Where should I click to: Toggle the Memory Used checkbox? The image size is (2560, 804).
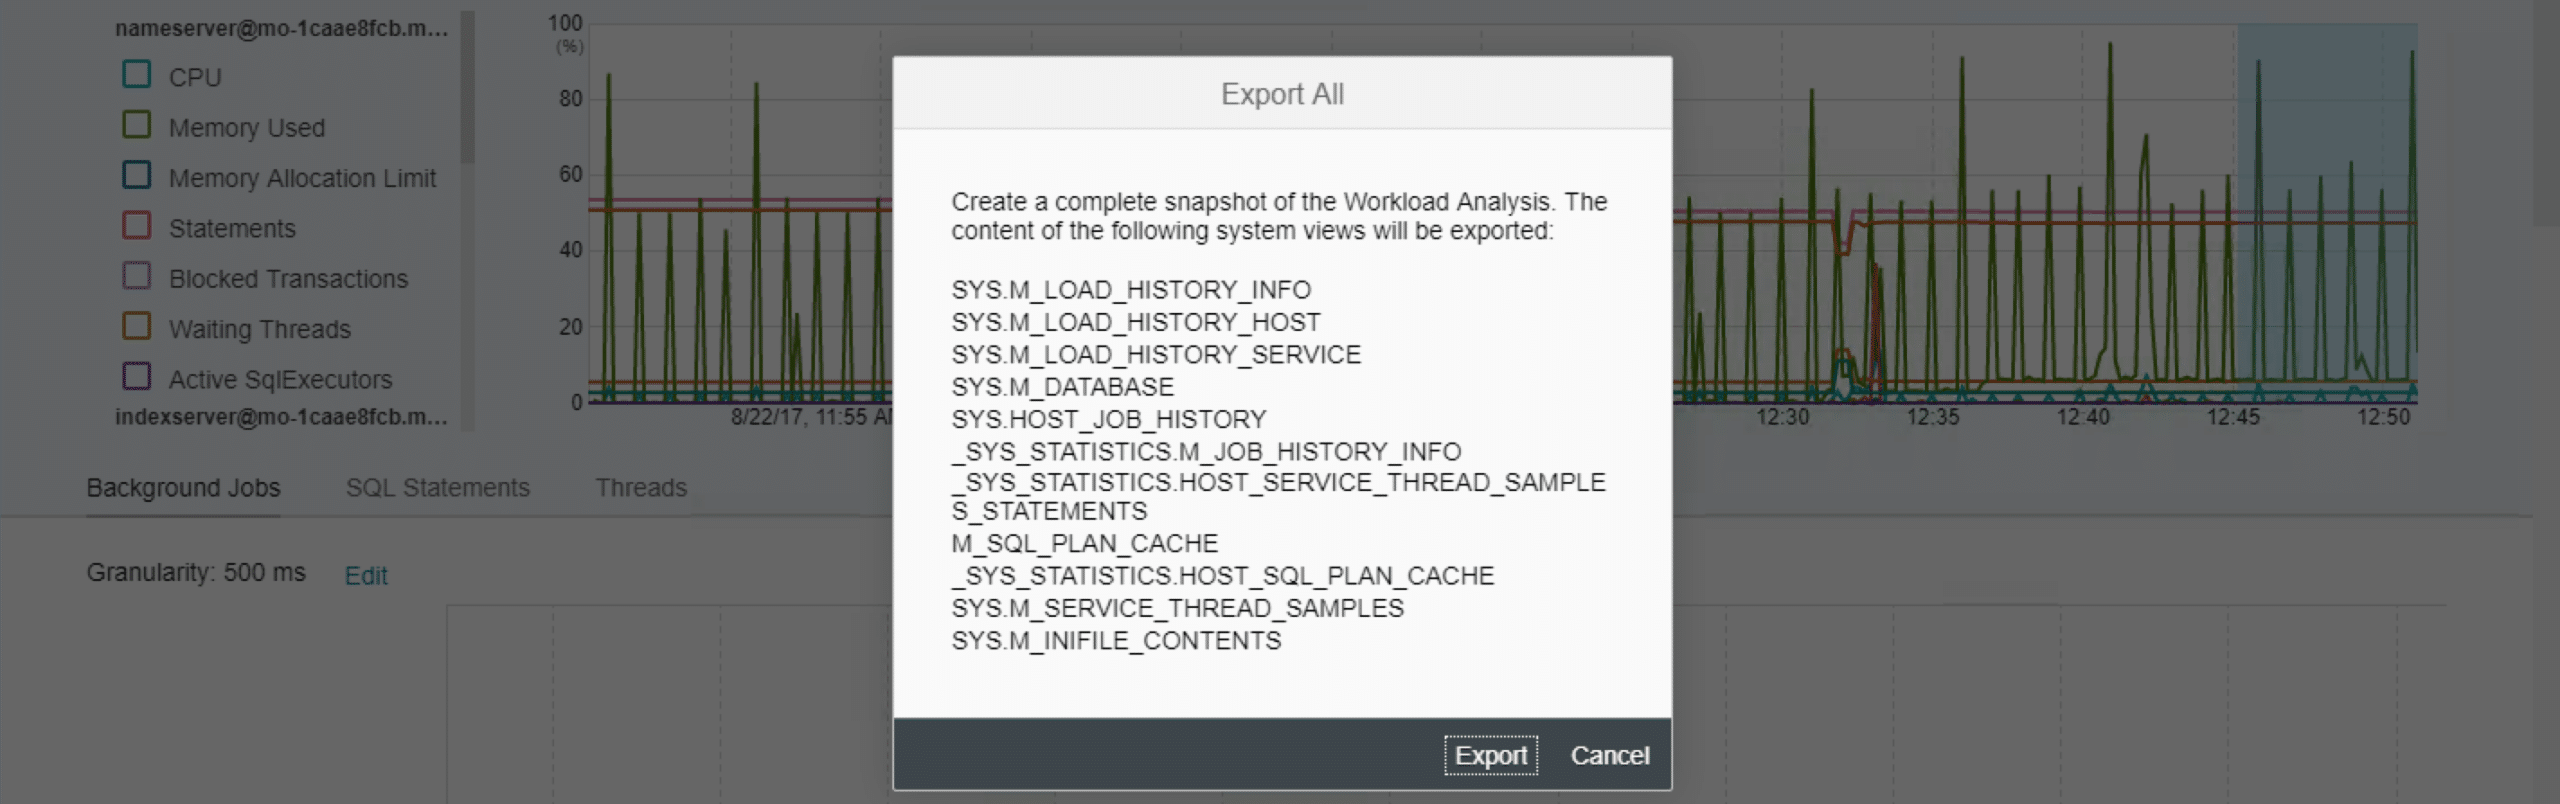[x=137, y=126]
